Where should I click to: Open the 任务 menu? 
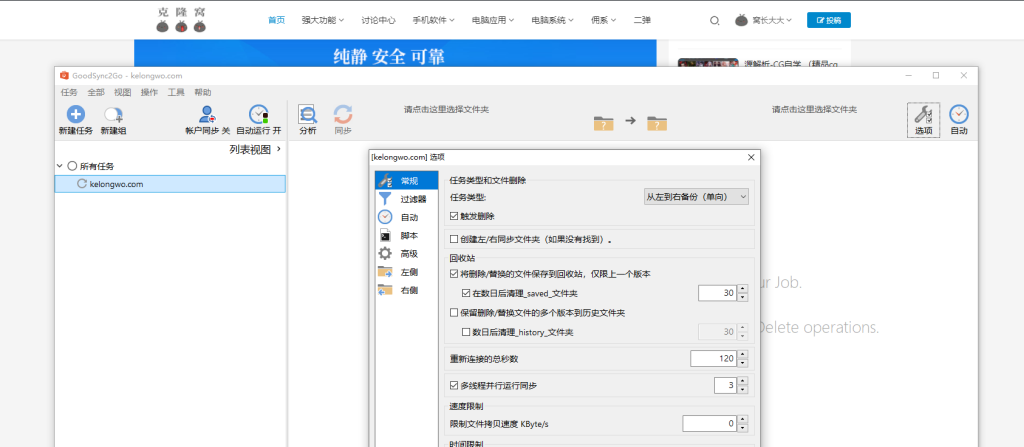click(69, 92)
